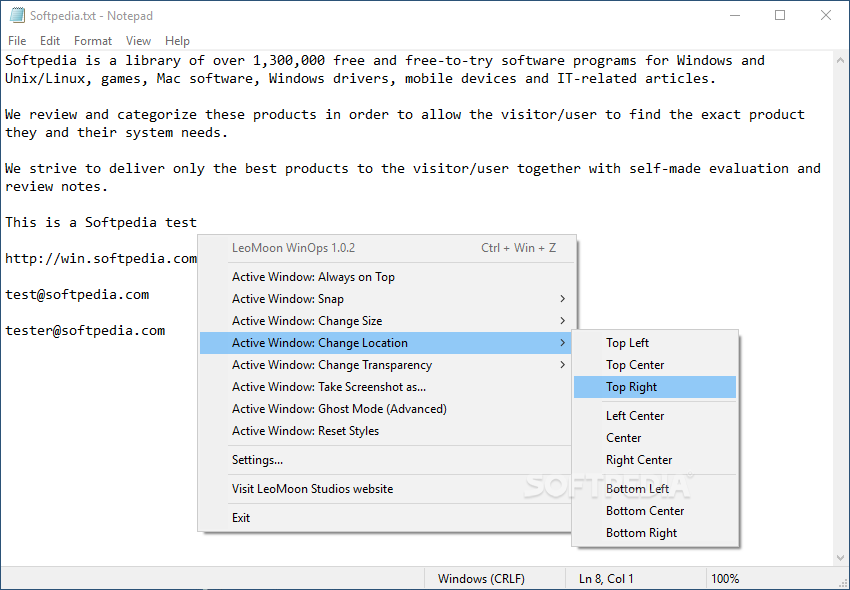Move window to Top Center
This screenshot has height=590, width=850.
(x=655, y=364)
